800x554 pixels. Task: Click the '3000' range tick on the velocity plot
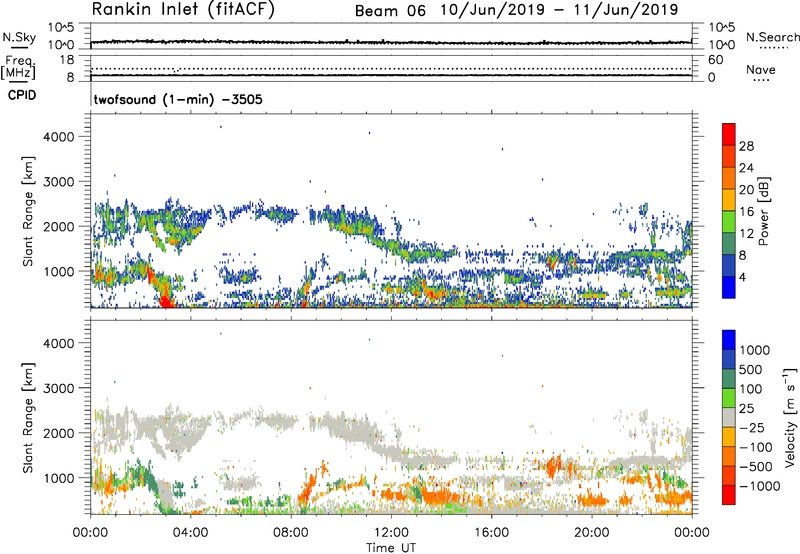59,388
